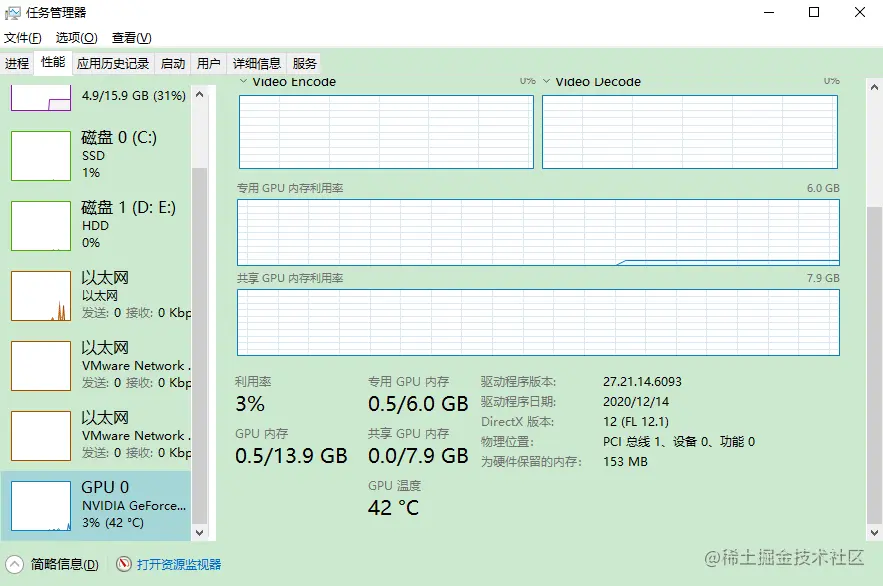Viewport: 883px width, 586px height.
Task: Click the Resource Monitor icon
Action: click(x=123, y=563)
